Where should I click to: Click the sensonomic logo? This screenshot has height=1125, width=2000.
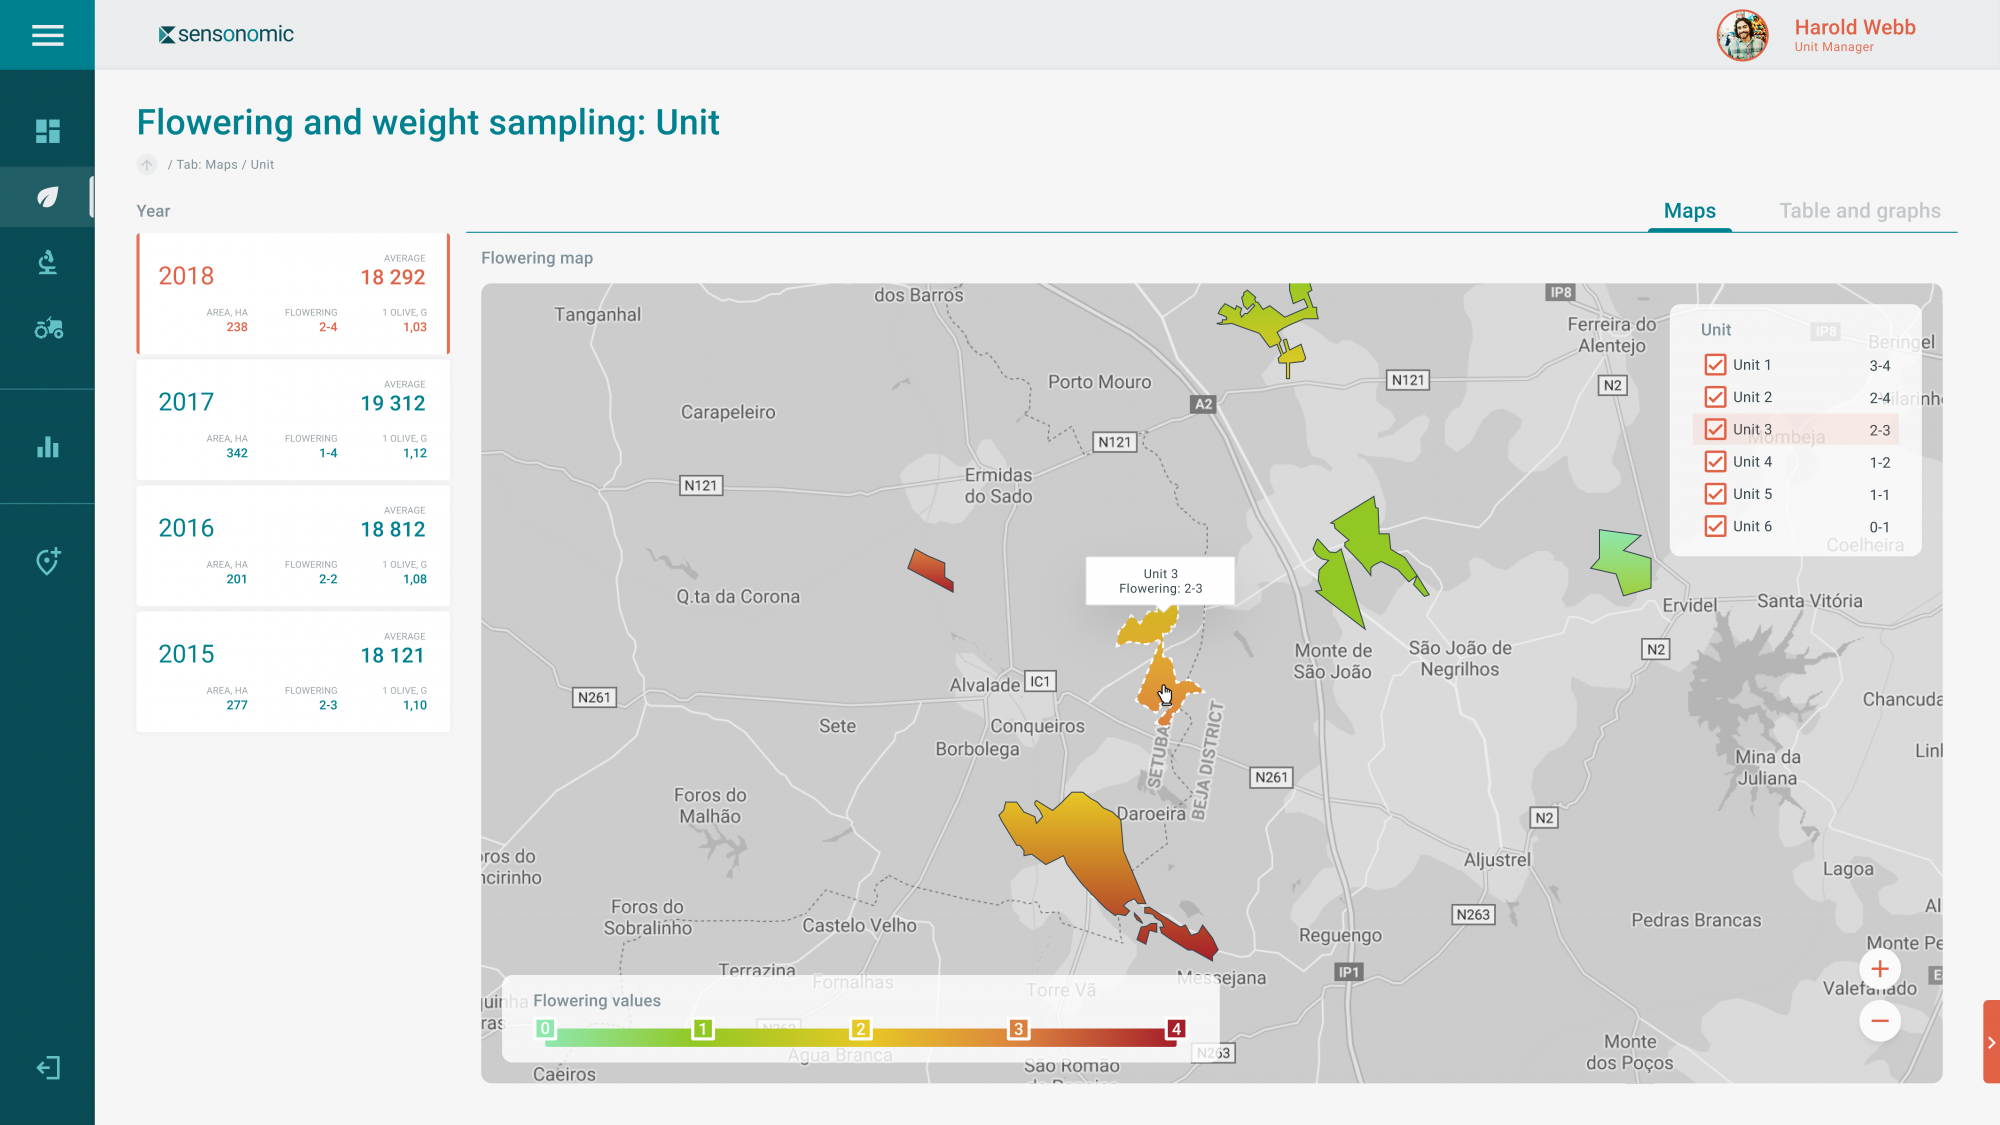point(226,34)
